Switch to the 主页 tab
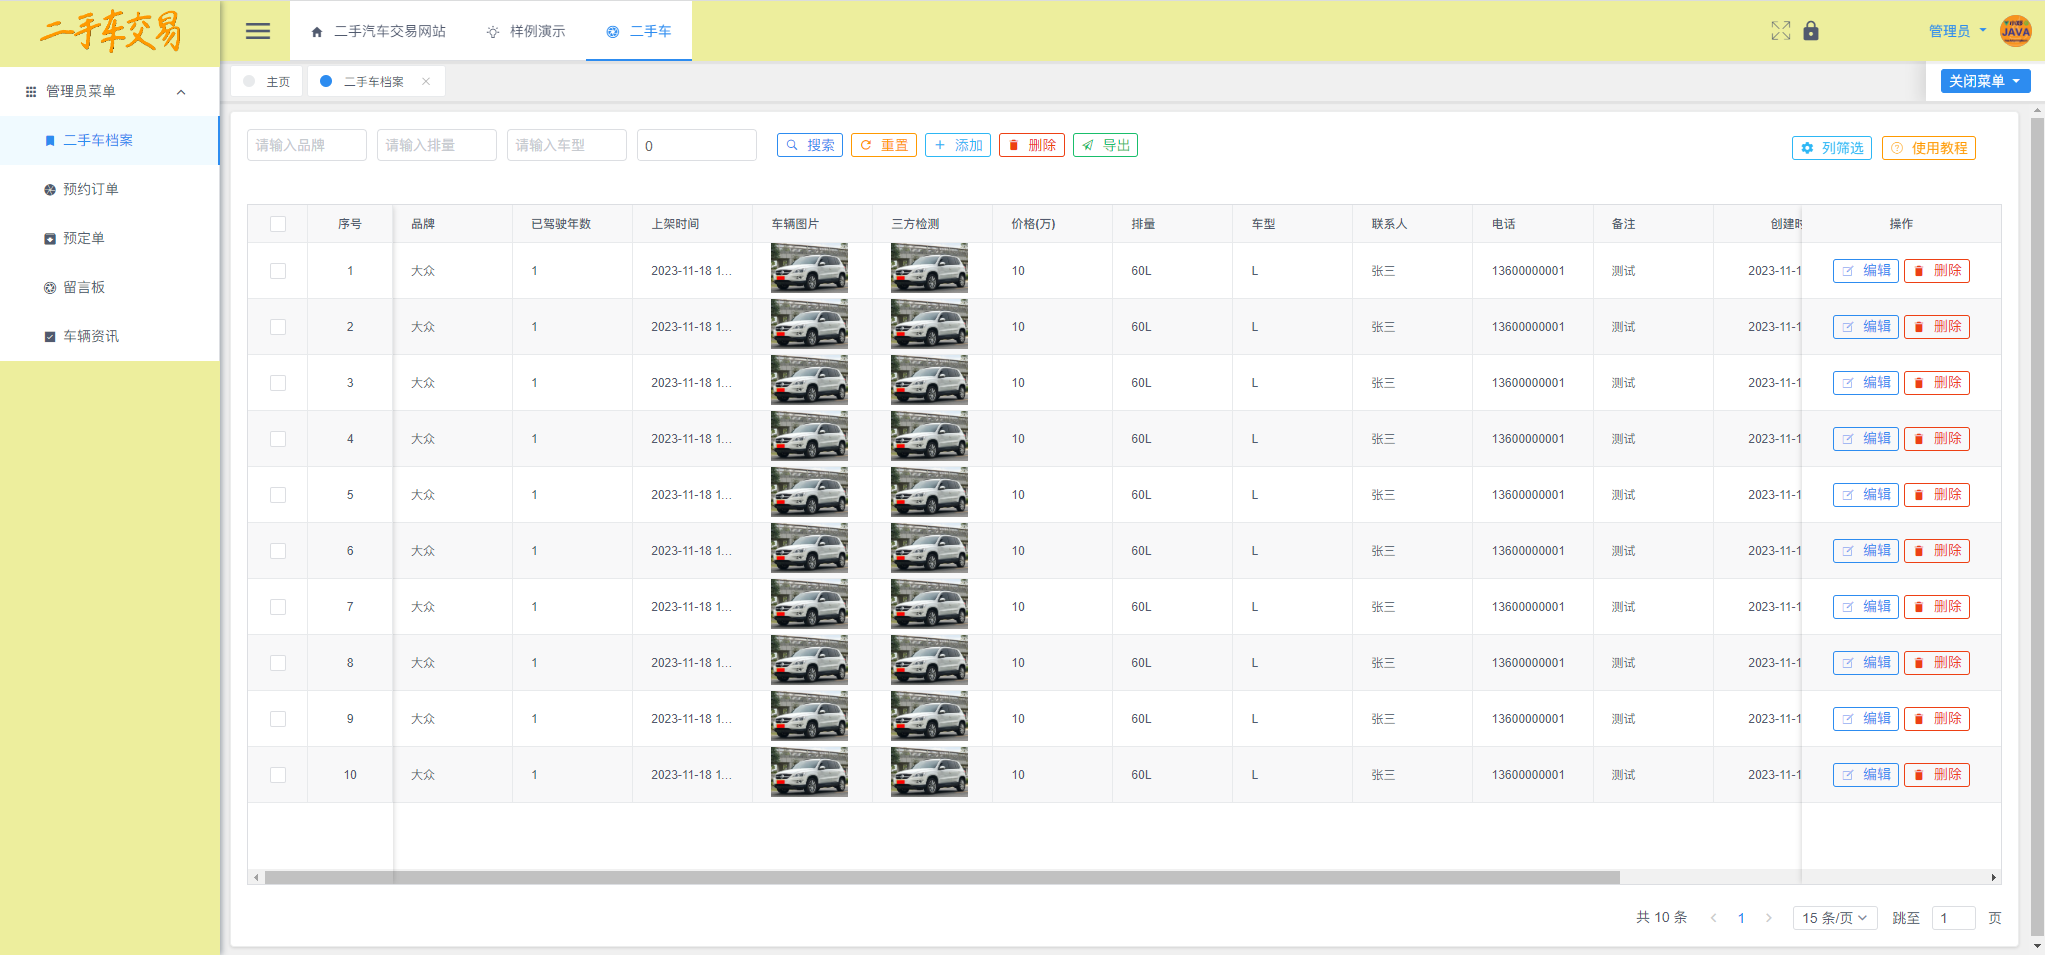This screenshot has width=2045, height=955. click(x=268, y=82)
